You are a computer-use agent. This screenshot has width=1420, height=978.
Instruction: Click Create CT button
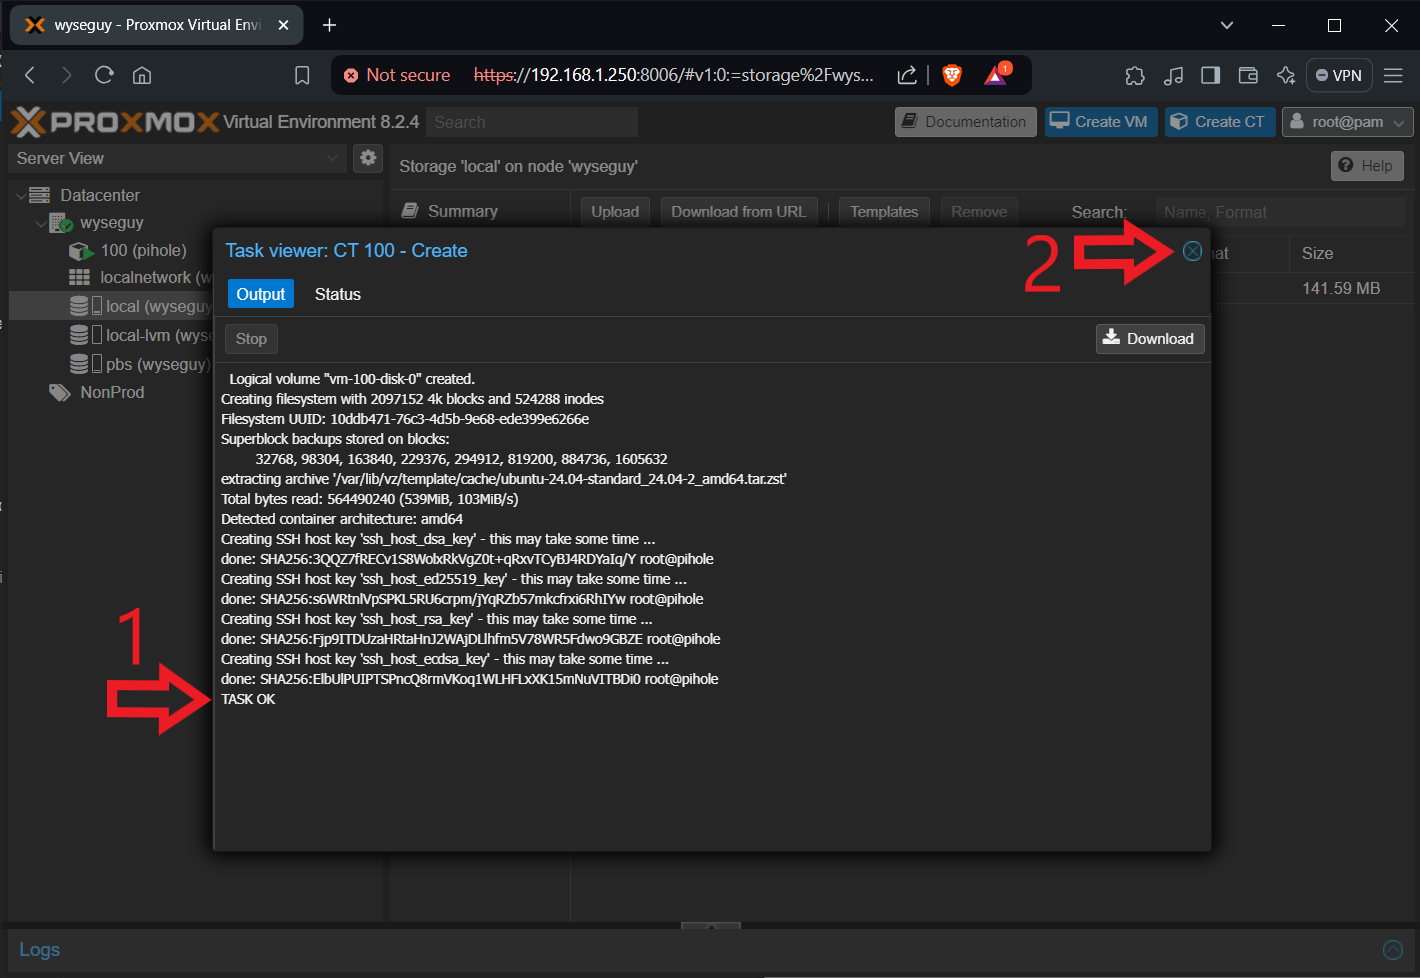(x=1220, y=122)
